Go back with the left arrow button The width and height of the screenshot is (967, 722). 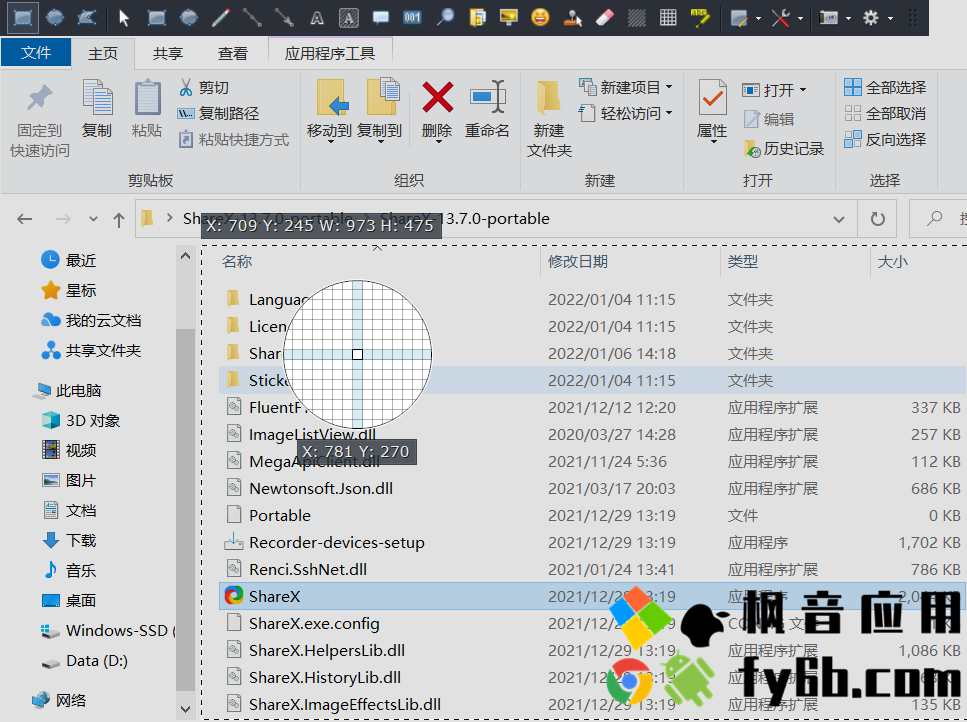25,219
